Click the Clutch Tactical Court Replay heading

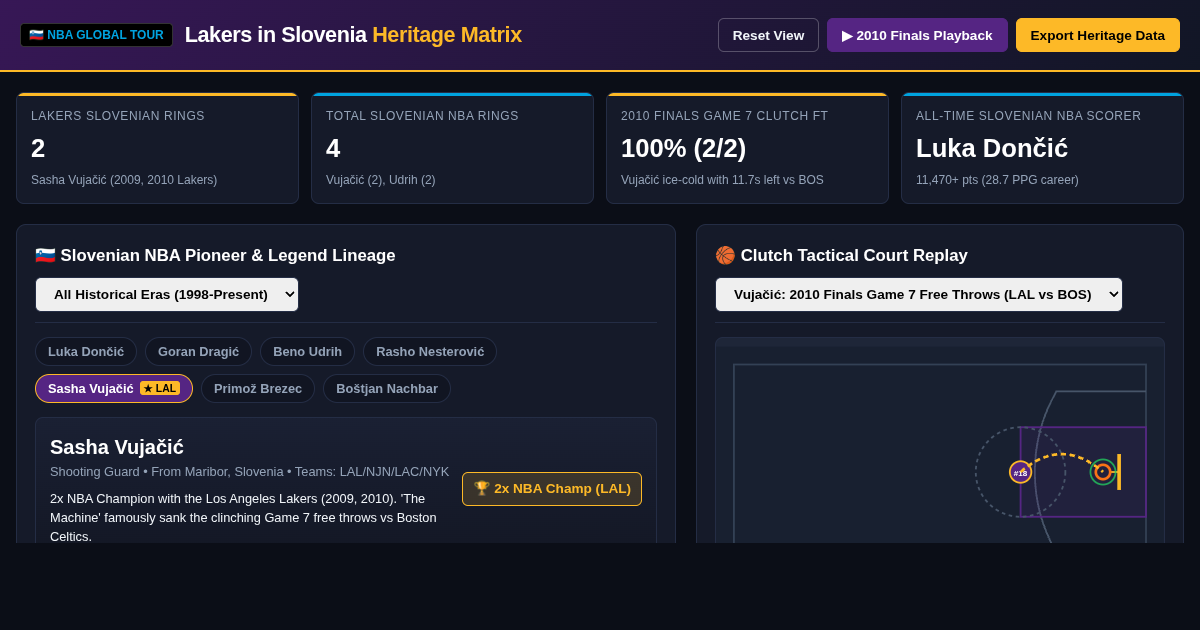coord(841,255)
